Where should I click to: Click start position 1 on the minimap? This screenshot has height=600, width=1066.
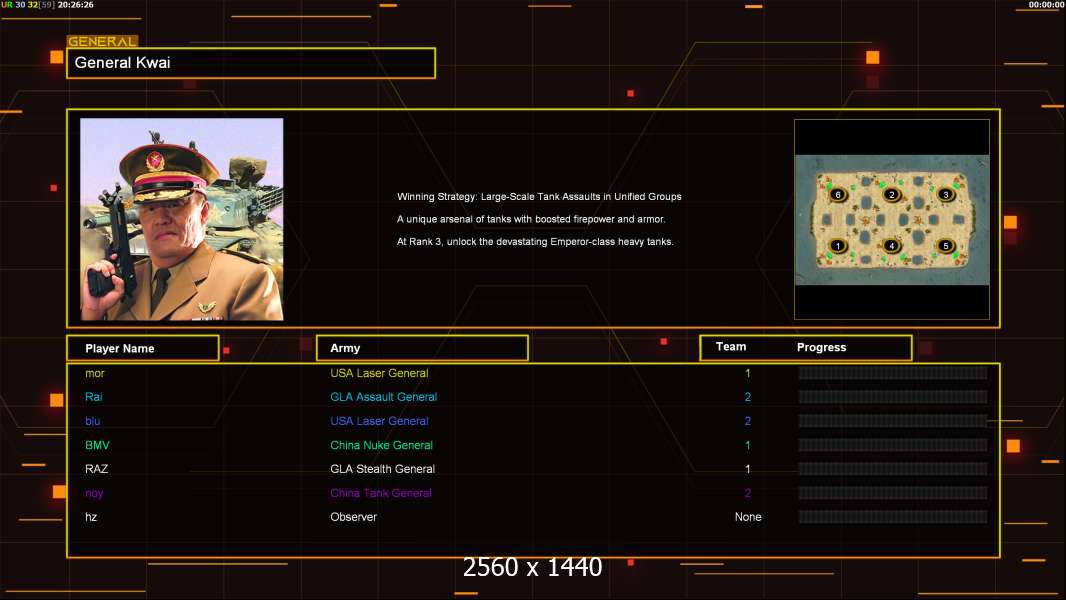839,246
